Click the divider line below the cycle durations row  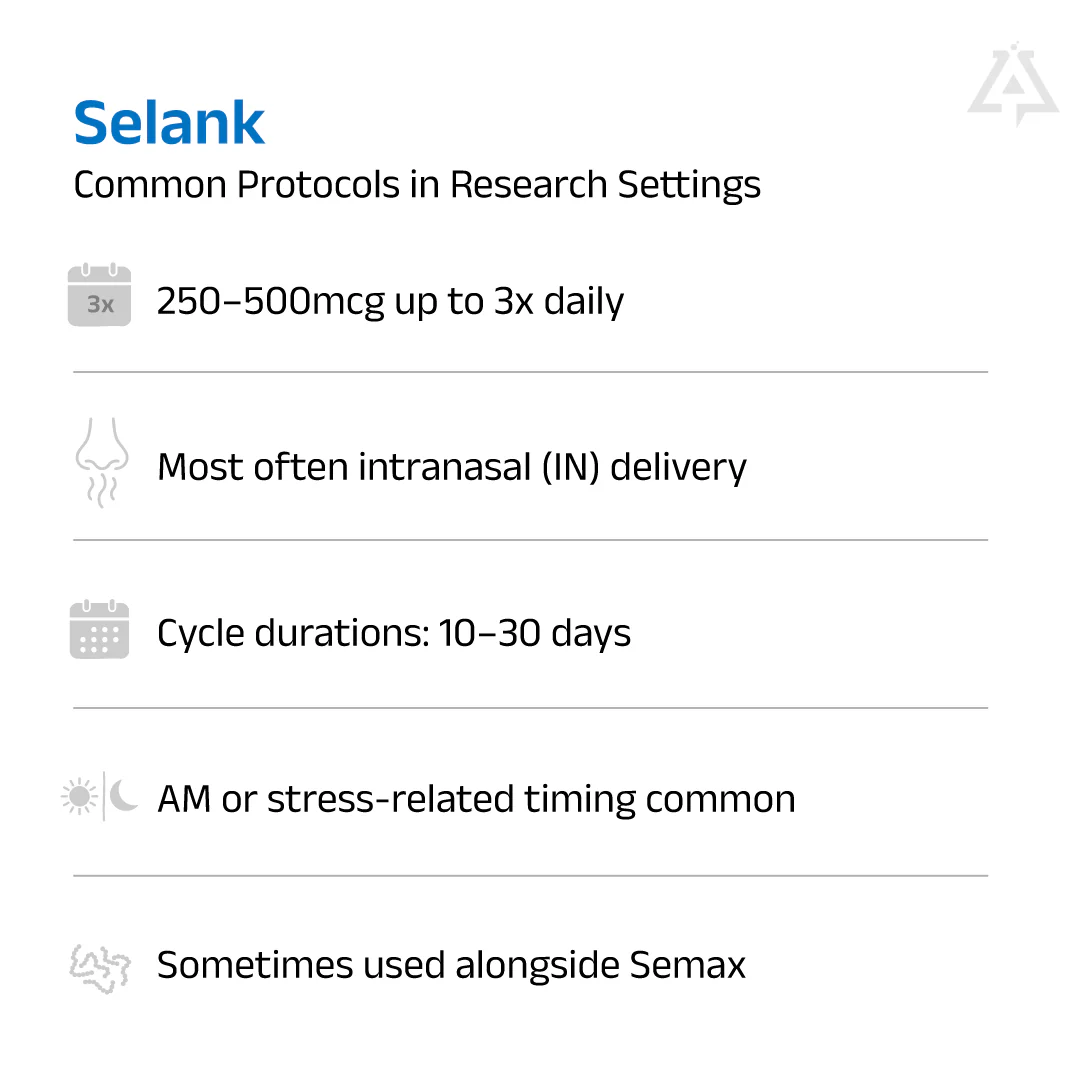coord(530,708)
